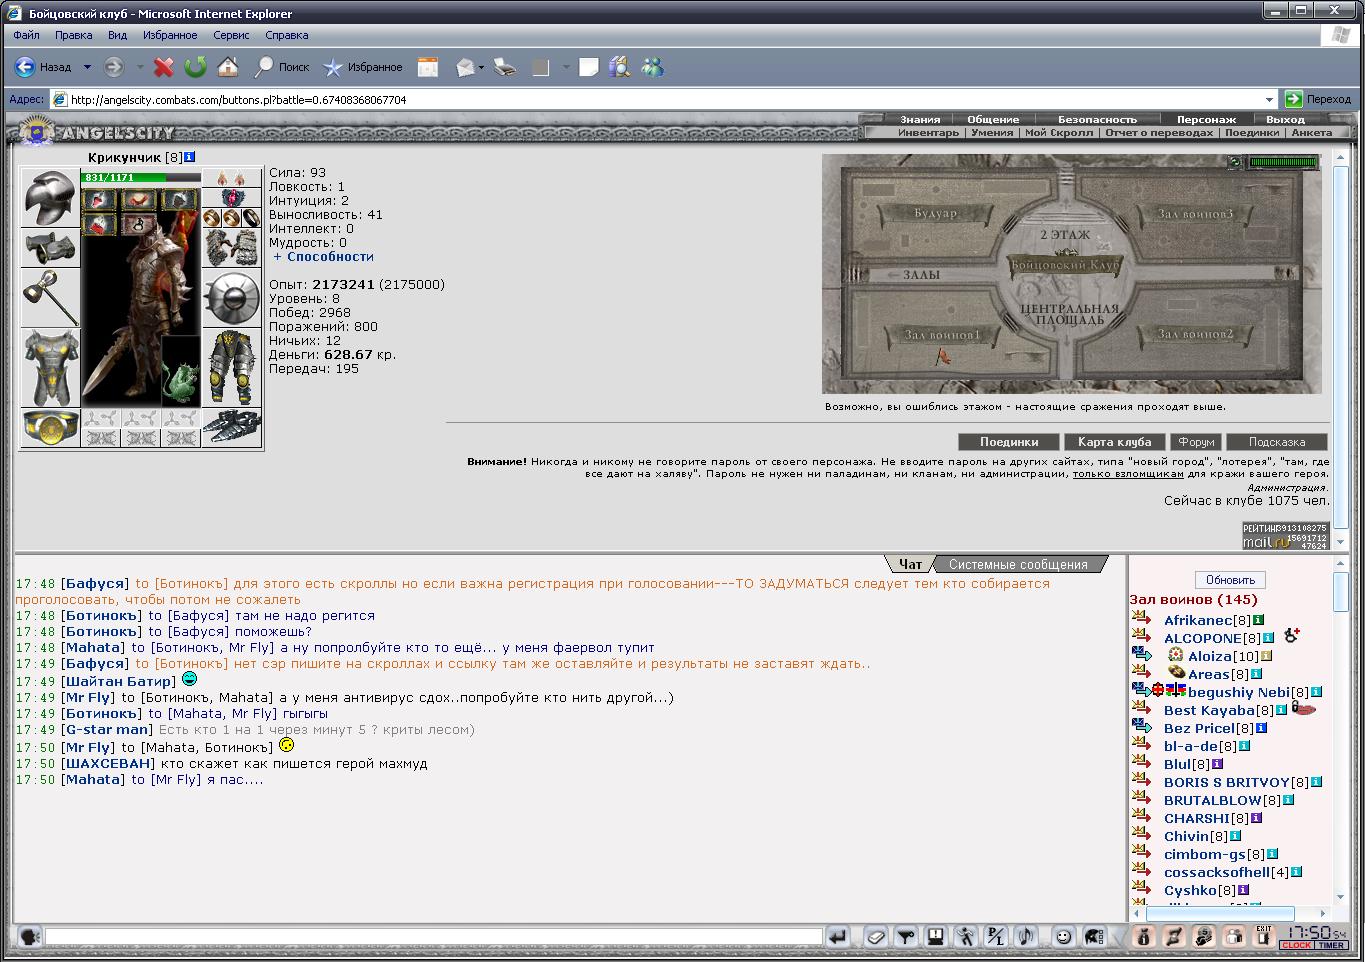The height and width of the screenshot is (962, 1365).
Task: Open the address bar dropdown arrow
Action: (x=1270, y=99)
